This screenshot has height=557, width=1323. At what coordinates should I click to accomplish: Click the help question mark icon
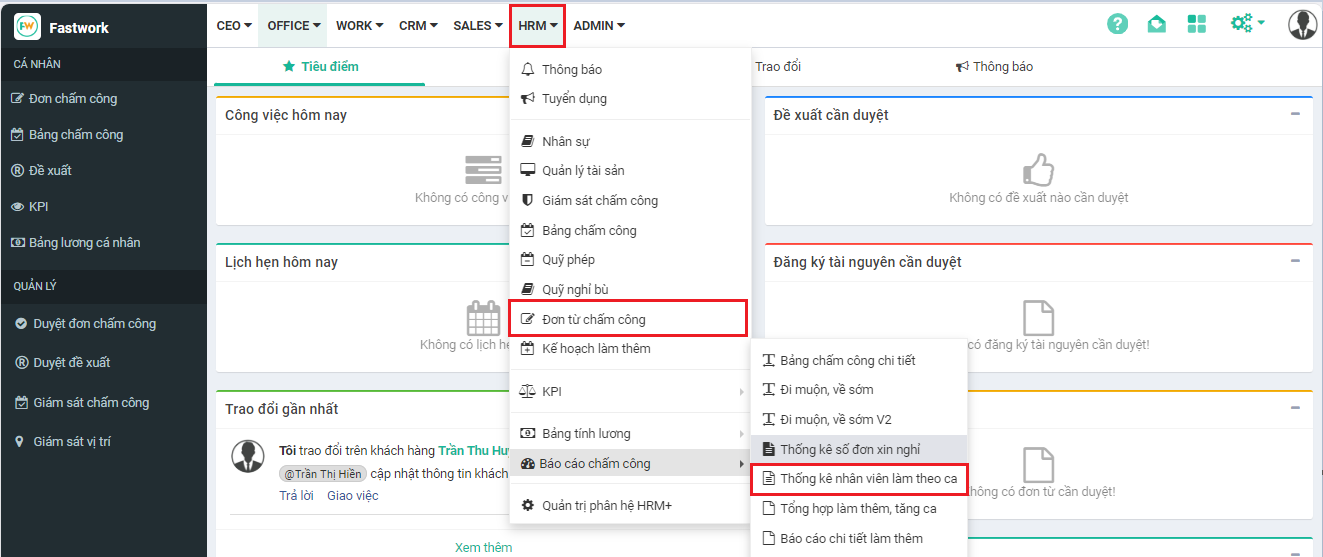[x=1117, y=24]
